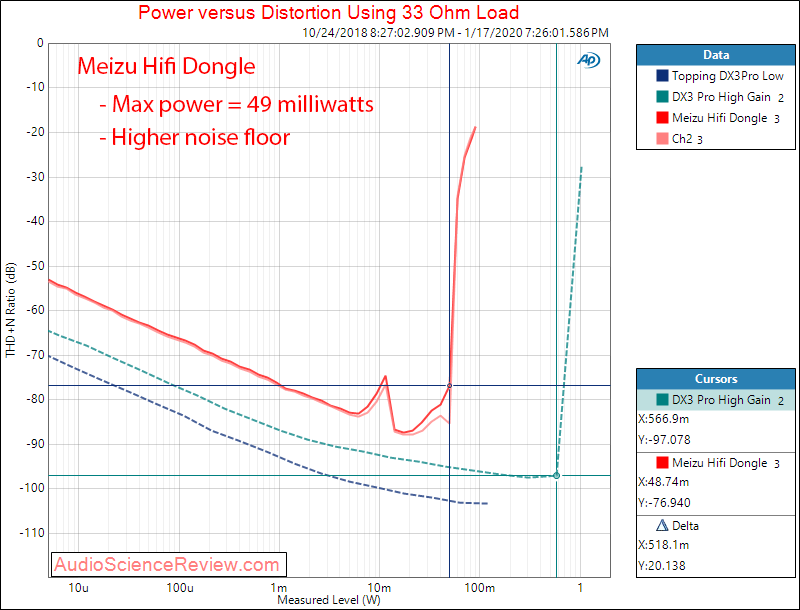Click the -110 tick label on vertical axis
This screenshot has width=800, height=610.
32,533
